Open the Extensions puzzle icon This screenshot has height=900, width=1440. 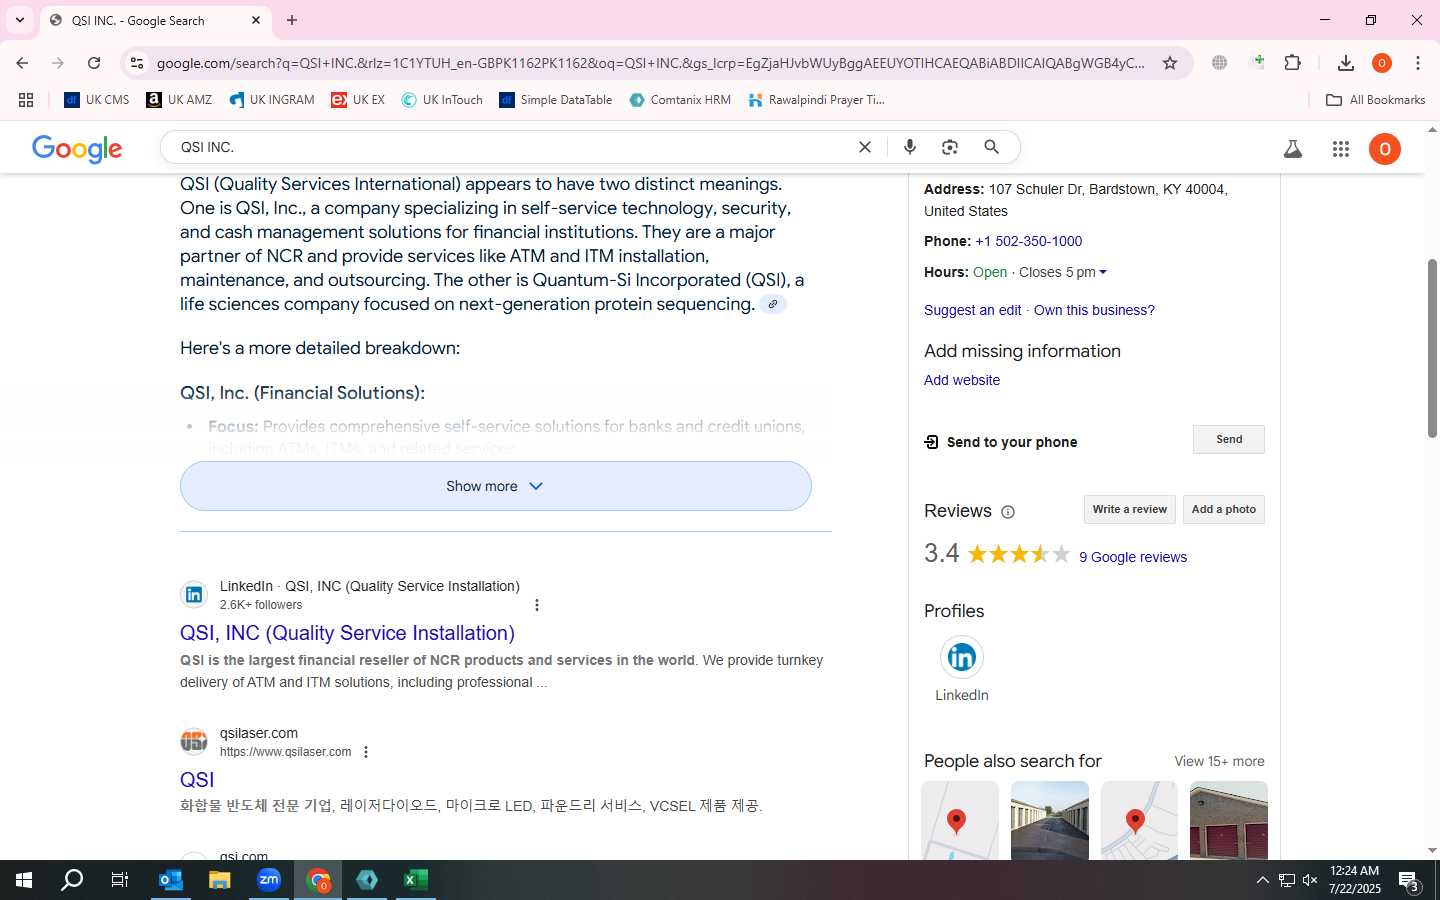pyautogui.click(x=1293, y=63)
